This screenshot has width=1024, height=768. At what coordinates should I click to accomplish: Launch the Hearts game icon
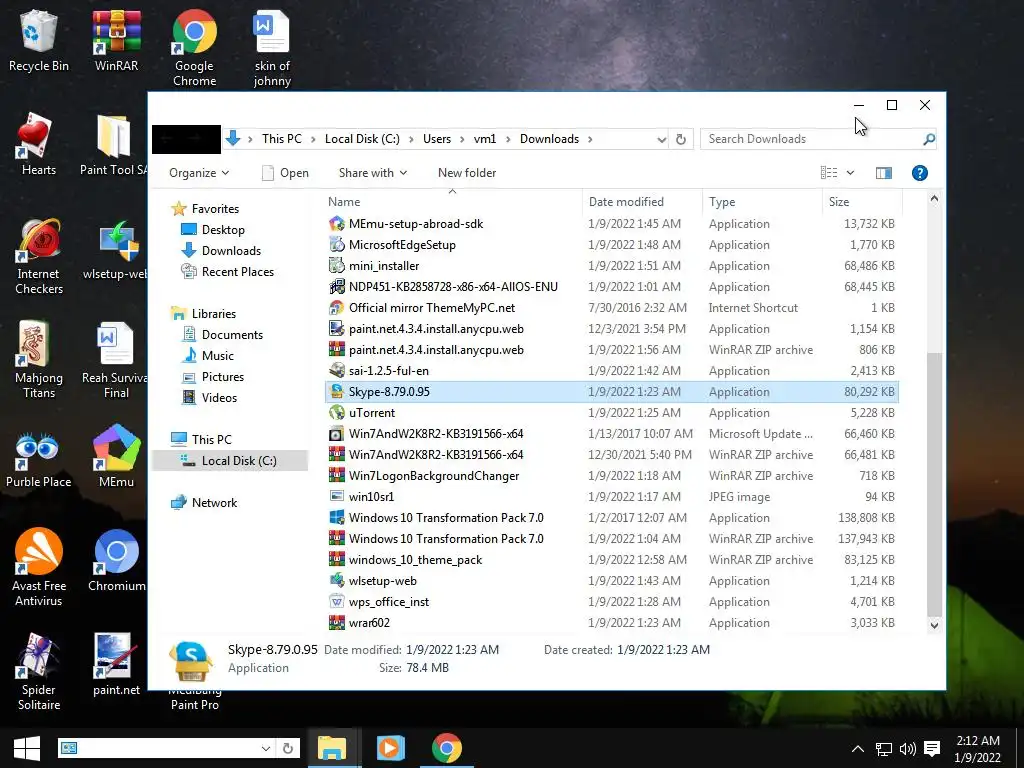[x=39, y=144]
